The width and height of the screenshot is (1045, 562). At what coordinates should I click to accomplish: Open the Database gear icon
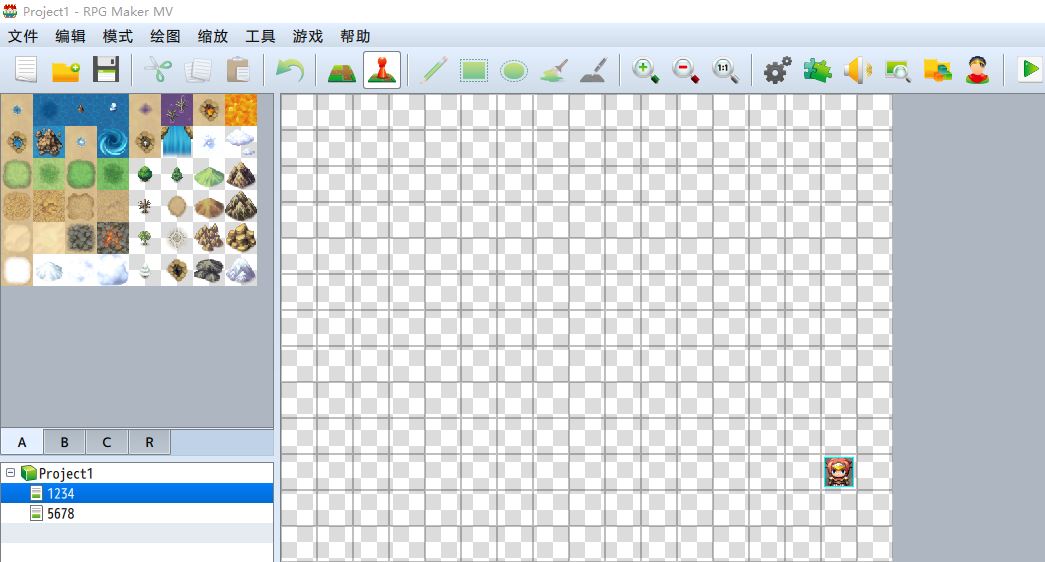pos(777,70)
